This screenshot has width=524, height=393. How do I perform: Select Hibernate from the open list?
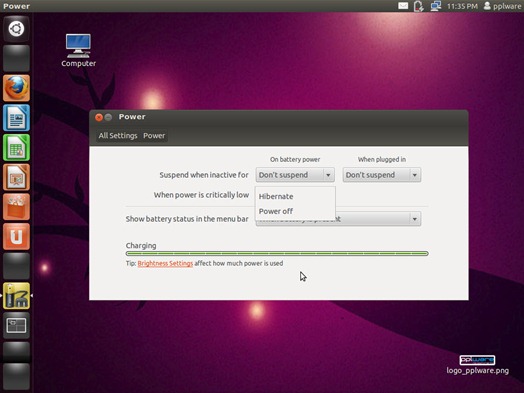pyautogui.click(x=295, y=196)
